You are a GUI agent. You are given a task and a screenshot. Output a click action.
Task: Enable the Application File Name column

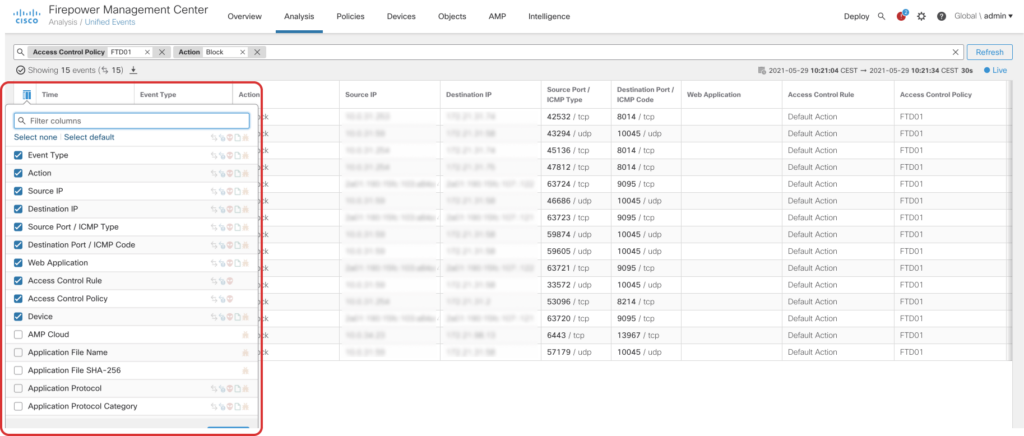coord(18,352)
